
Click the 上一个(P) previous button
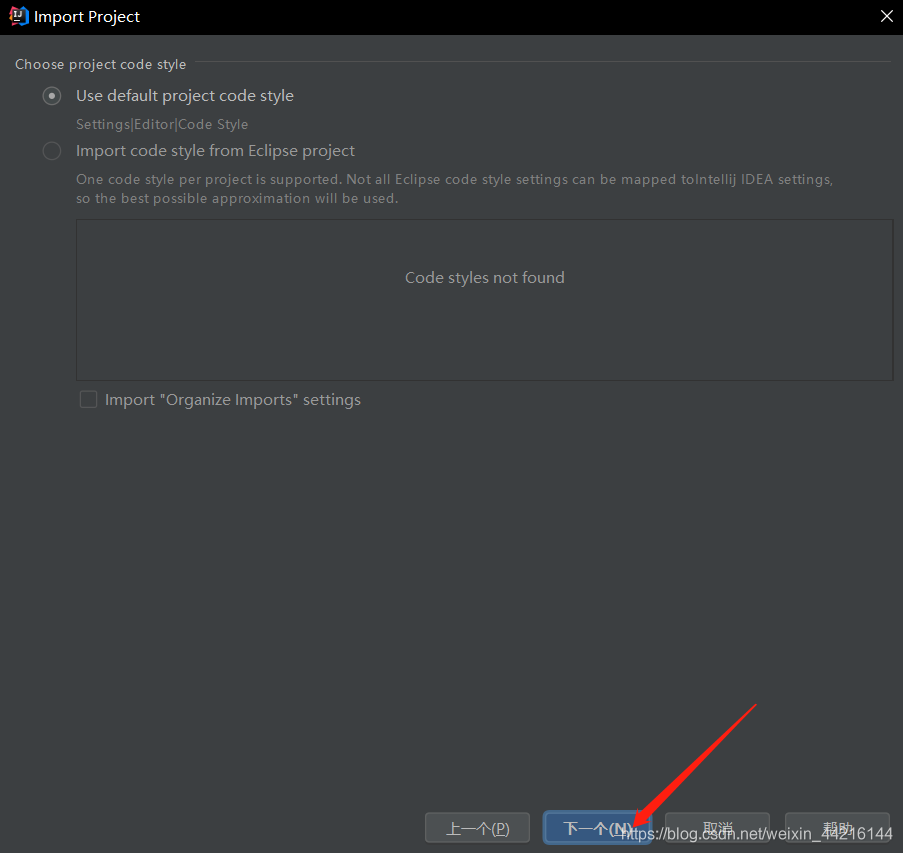pos(477,828)
